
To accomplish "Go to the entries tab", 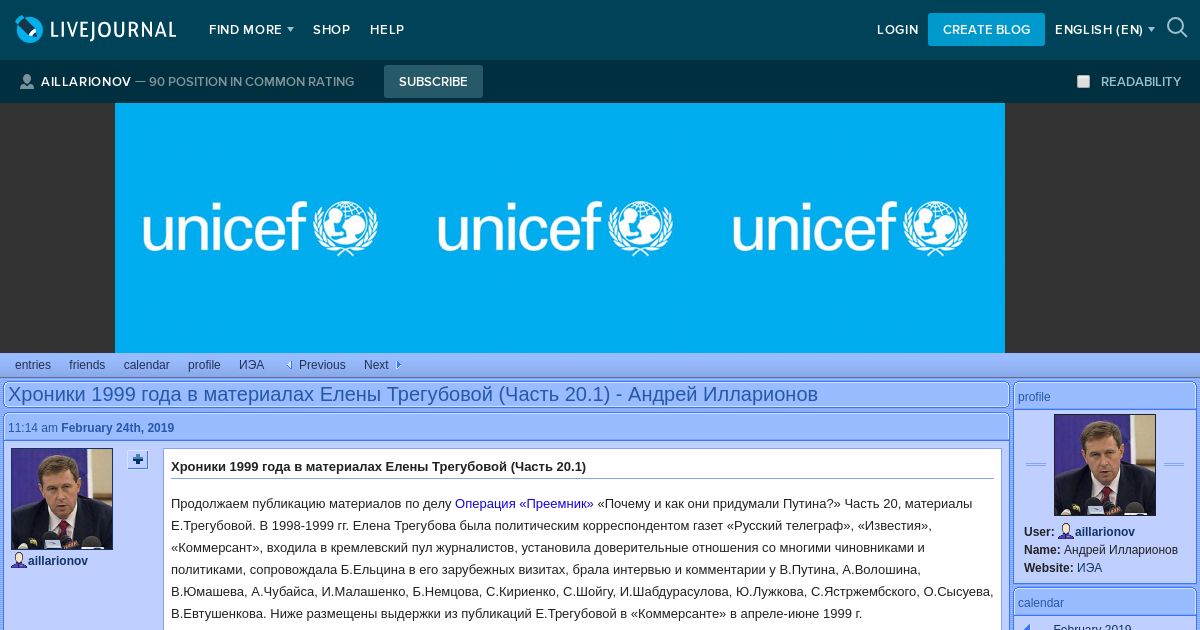I will click(x=33, y=365).
